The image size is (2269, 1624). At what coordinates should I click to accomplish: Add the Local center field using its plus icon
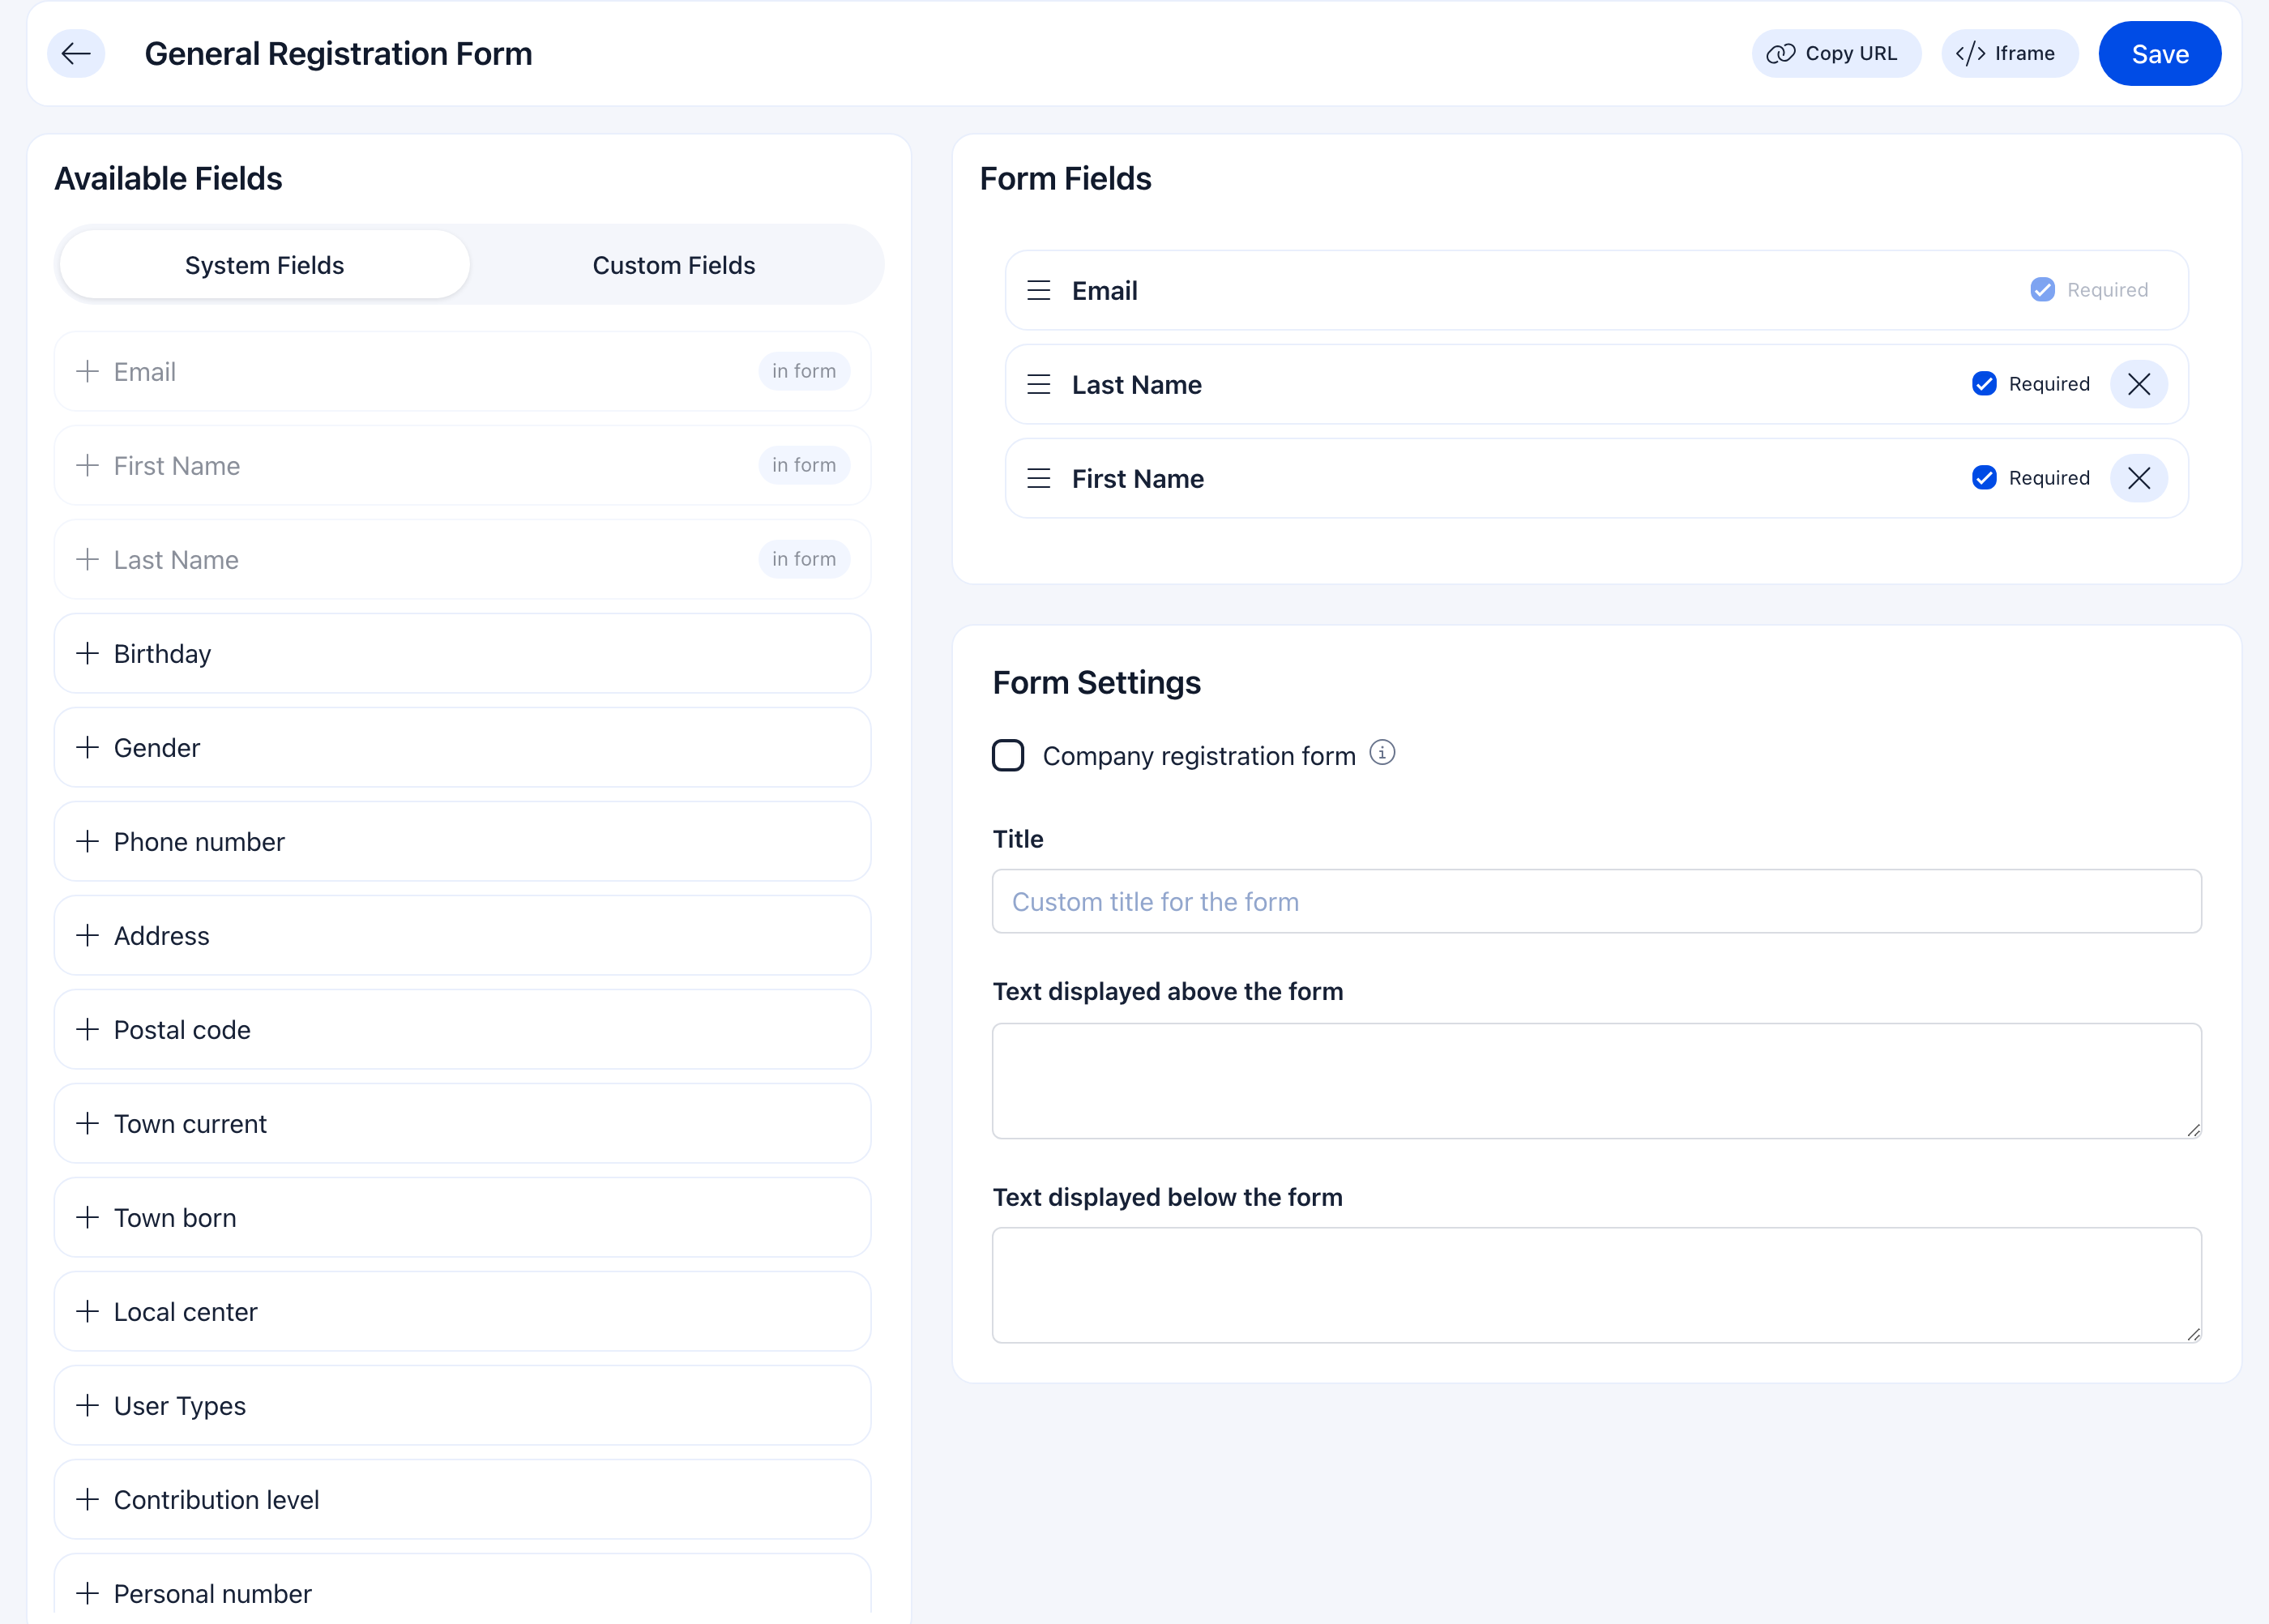tap(88, 1311)
